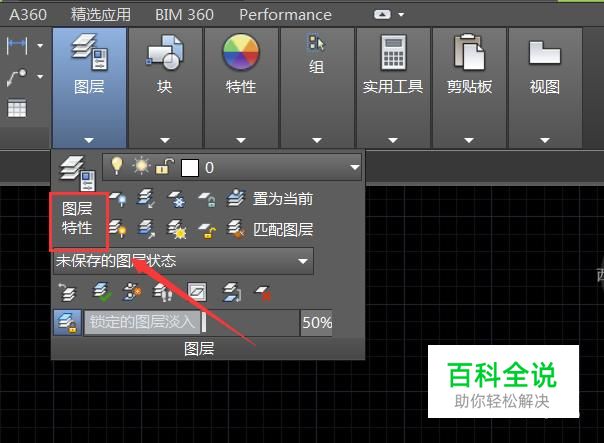Click the Layer Unlock icon
604x443 pixels.
207,230
